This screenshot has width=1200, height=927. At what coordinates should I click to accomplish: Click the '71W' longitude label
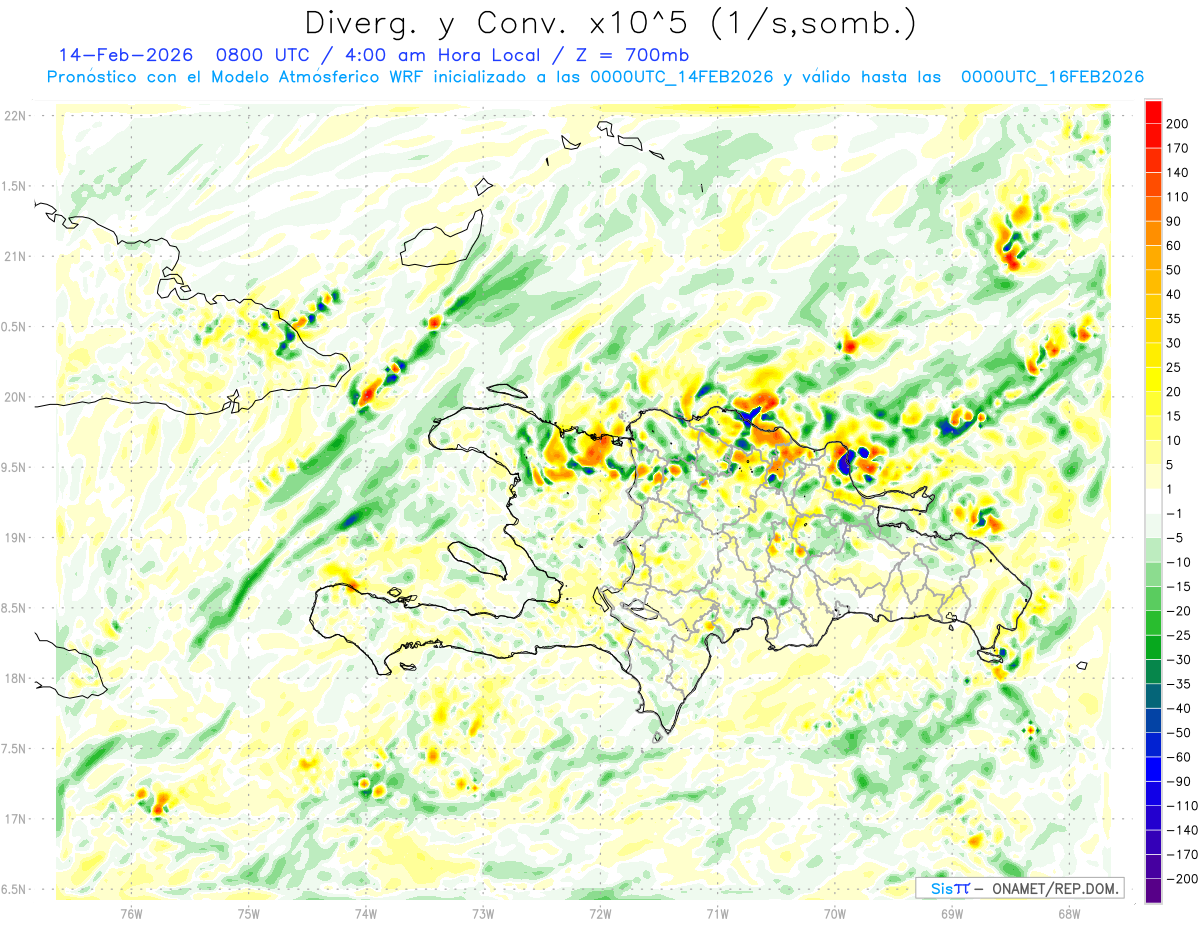tap(717, 914)
